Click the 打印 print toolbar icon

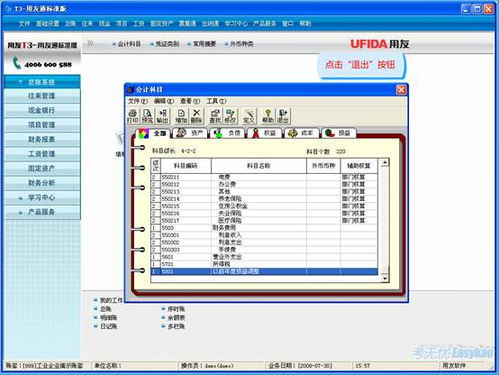(x=132, y=116)
